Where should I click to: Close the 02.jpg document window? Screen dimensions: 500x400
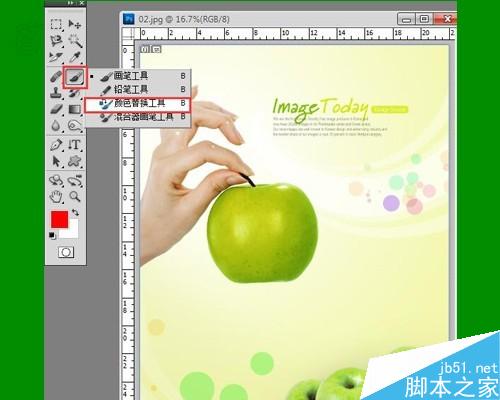[x=446, y=19]
